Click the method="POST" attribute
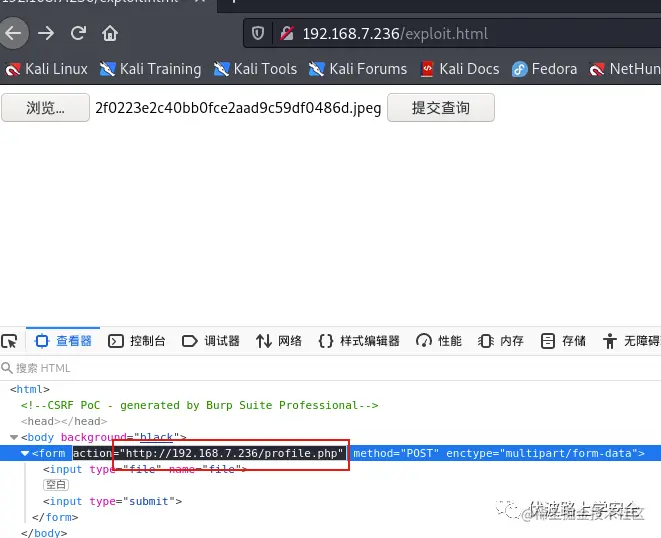 (396, 453)
